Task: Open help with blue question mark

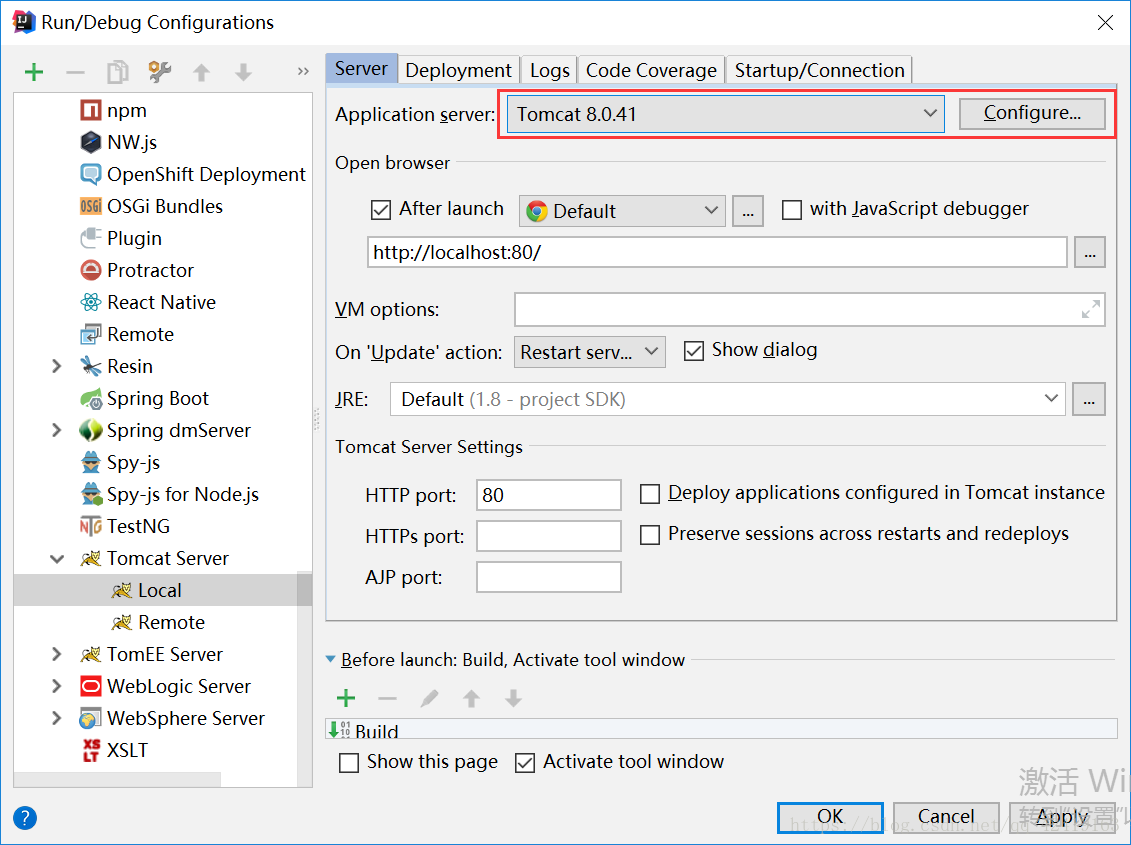Action: tap(25, 818)
